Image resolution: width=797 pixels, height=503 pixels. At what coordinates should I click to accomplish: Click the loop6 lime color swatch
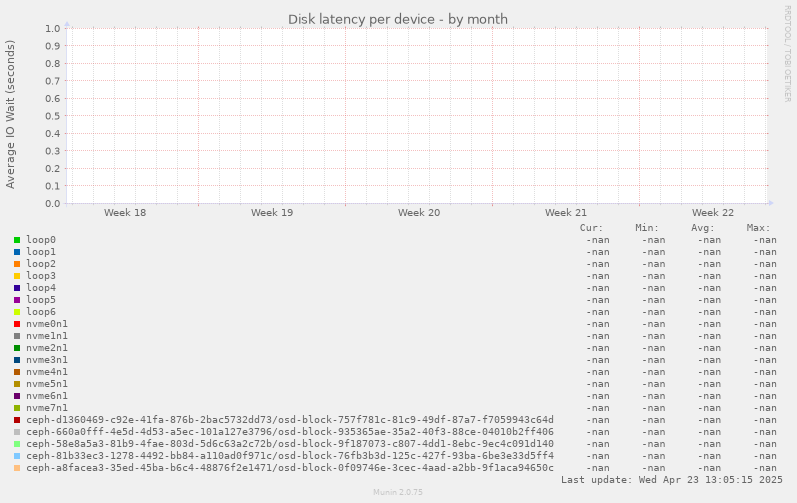coord(17,312)
